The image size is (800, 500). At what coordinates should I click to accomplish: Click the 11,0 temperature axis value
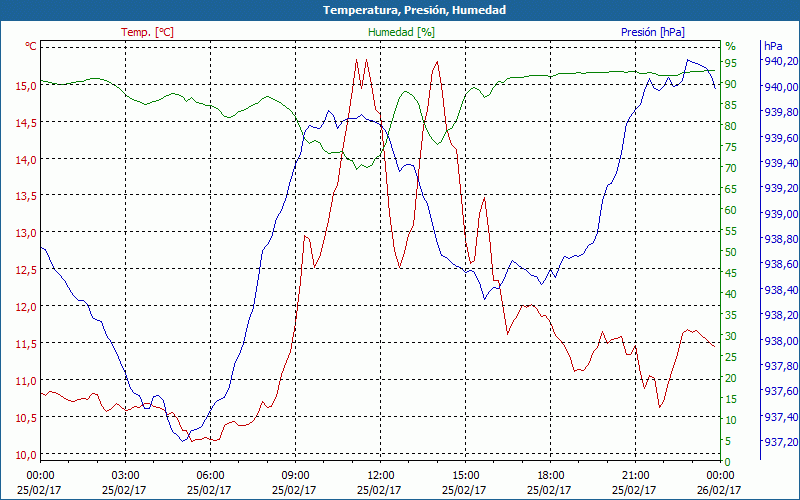click(26, 381)
